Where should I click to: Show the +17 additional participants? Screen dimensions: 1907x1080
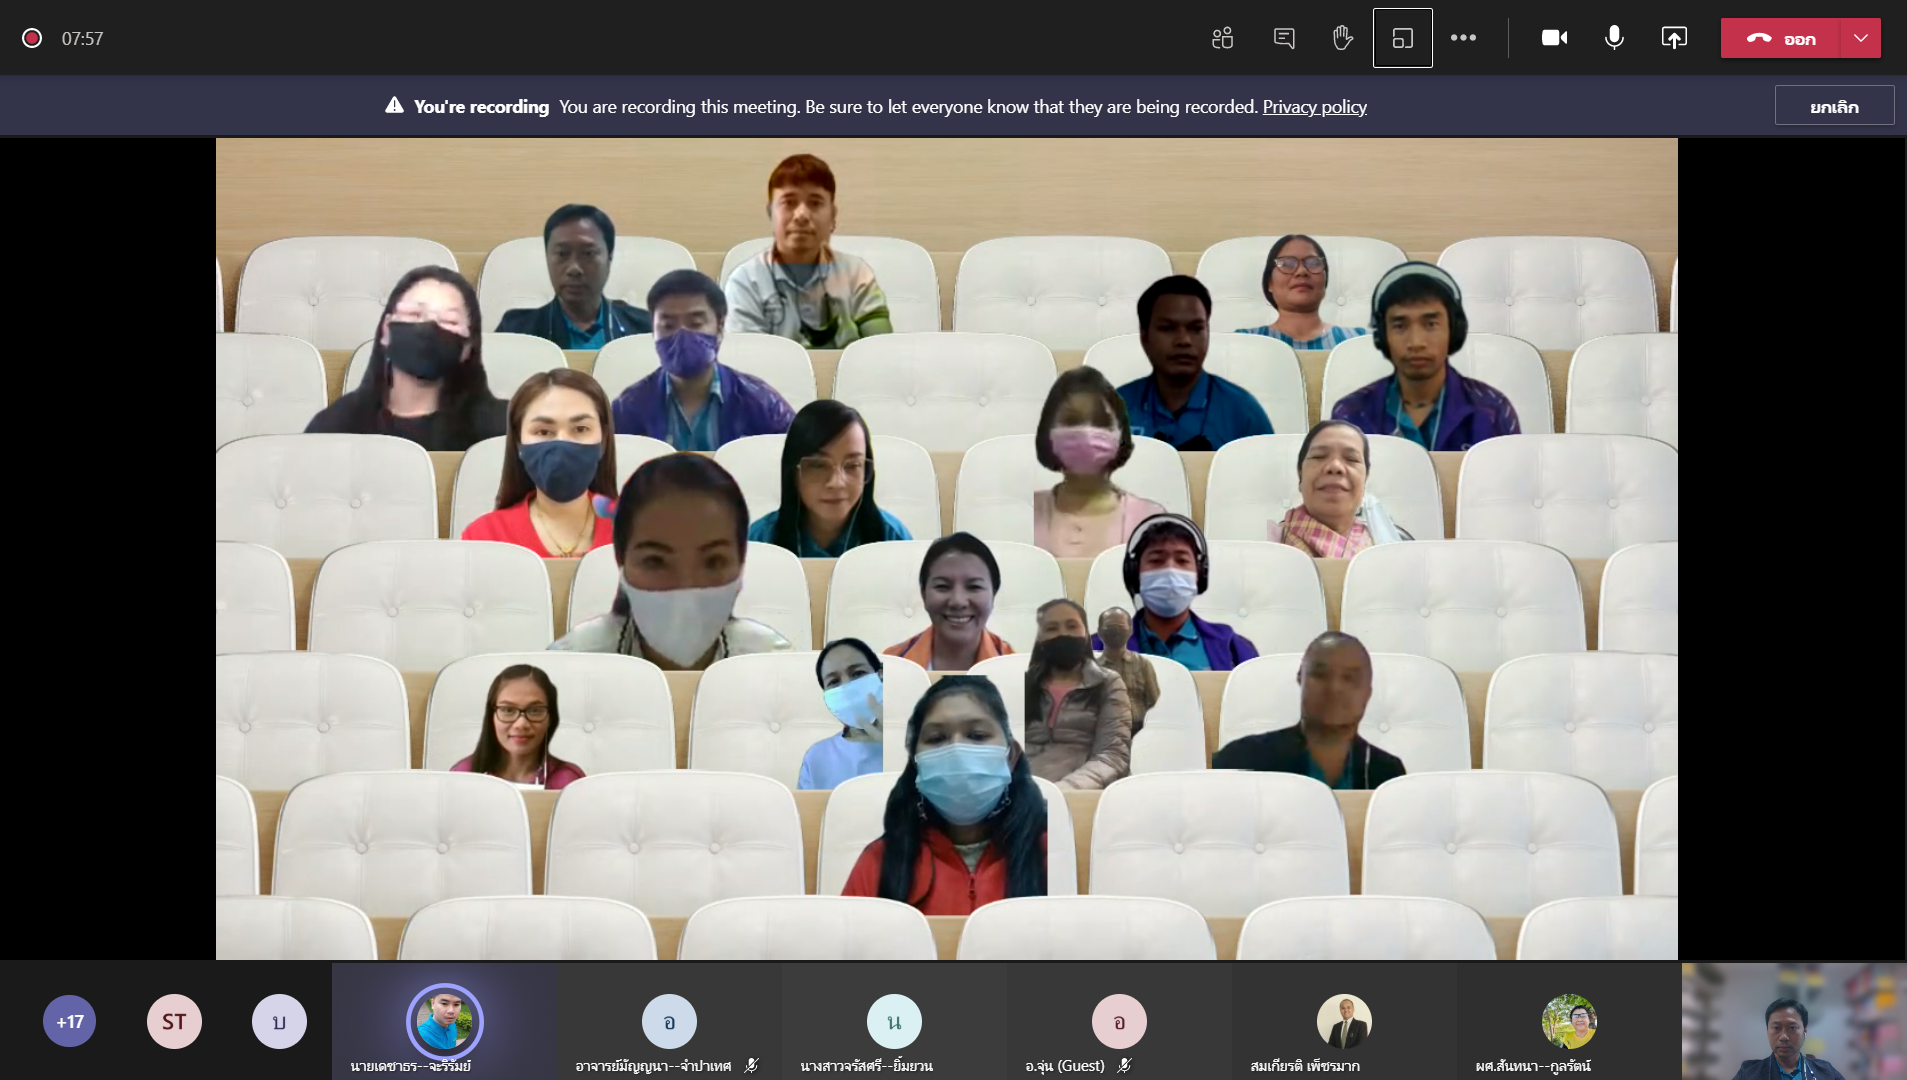69,1021
